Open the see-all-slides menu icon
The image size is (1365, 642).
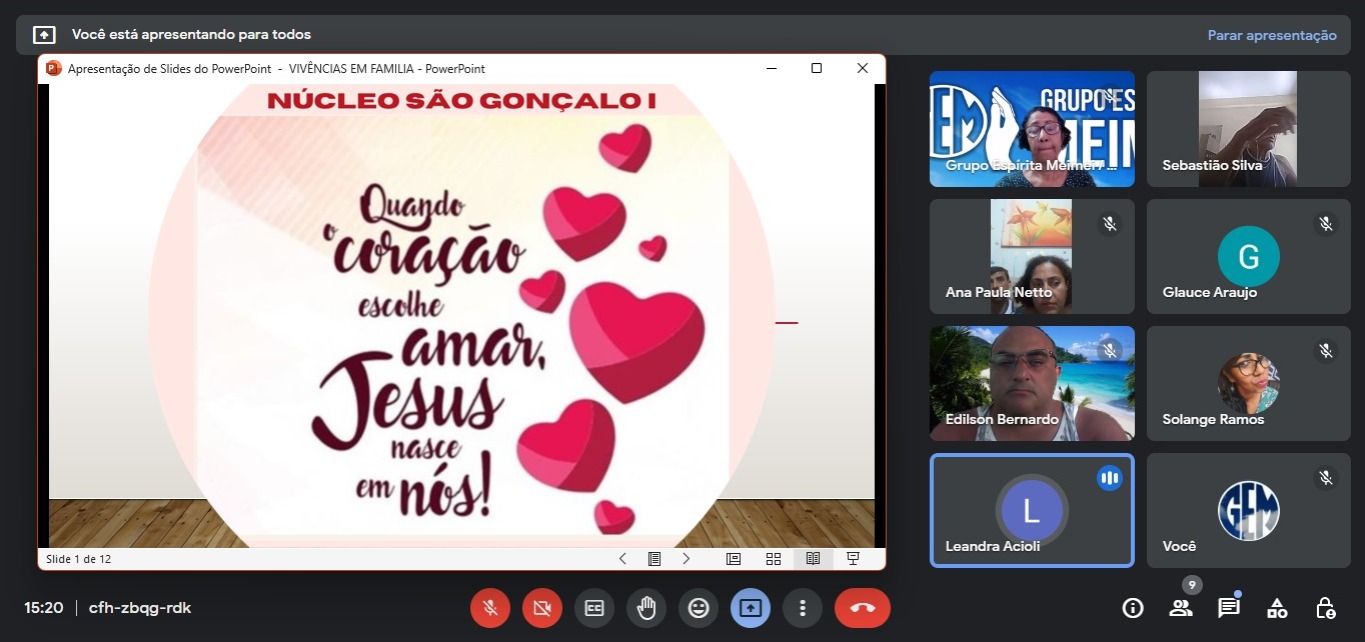(654, 559)
